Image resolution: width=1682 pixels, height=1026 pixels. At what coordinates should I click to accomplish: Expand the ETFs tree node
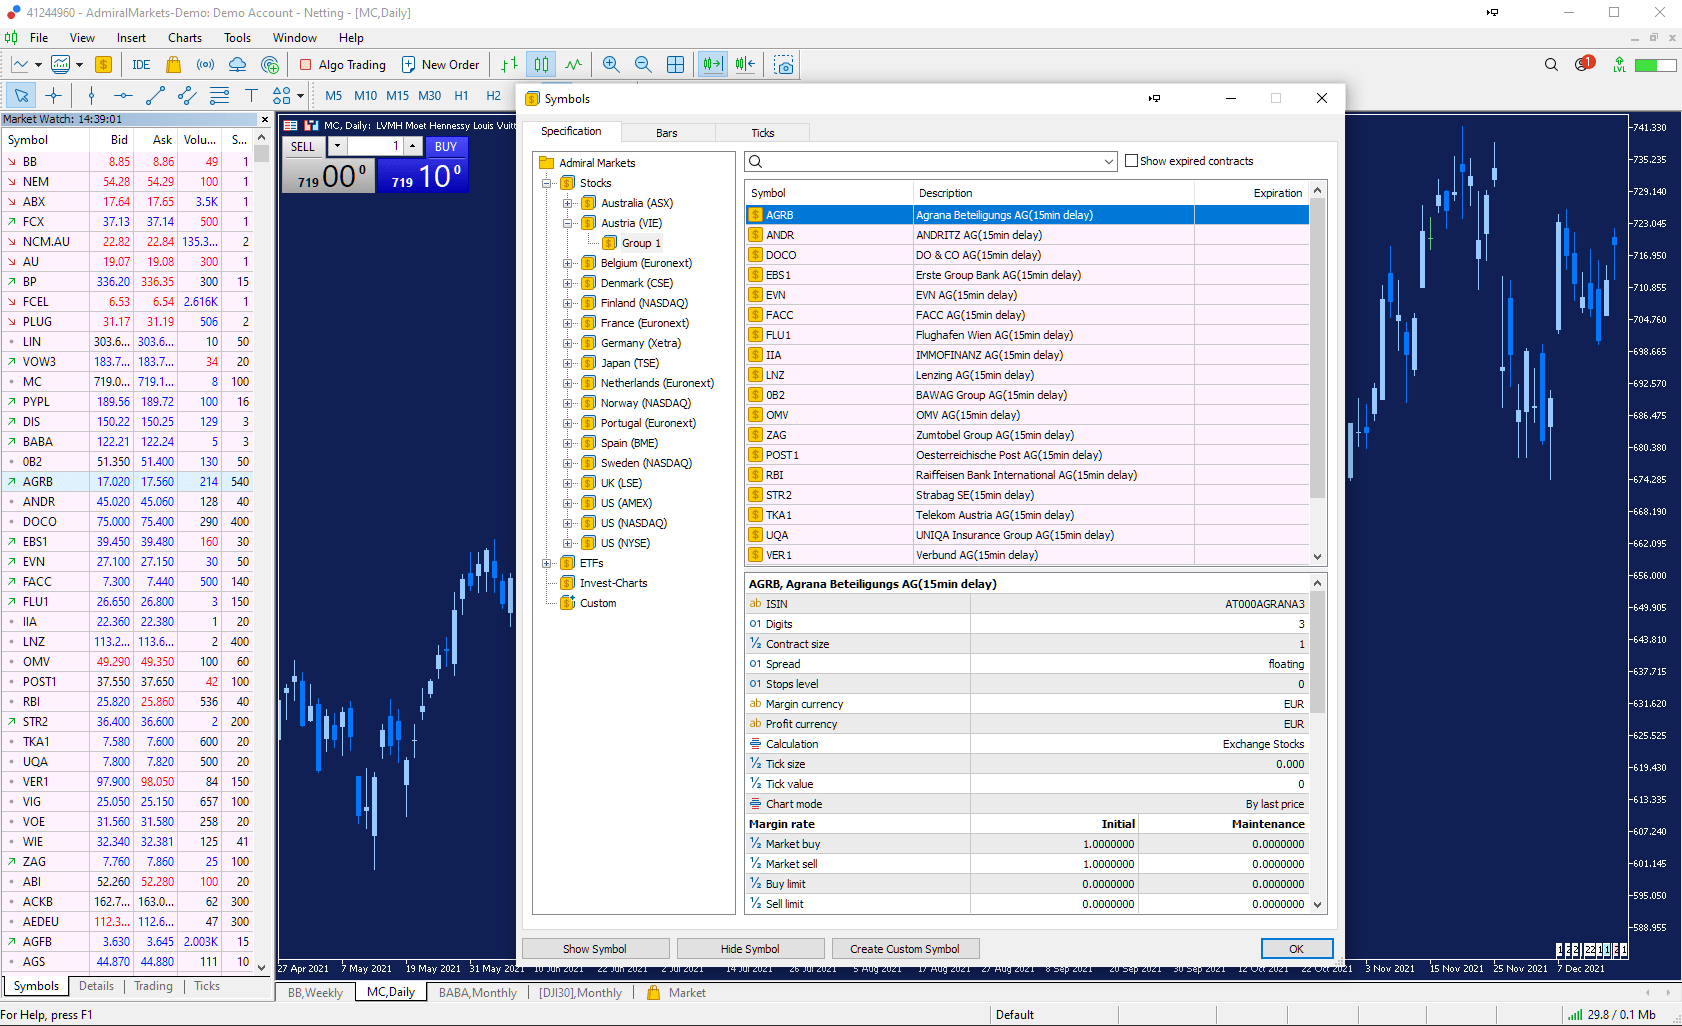tap(547, 563)
